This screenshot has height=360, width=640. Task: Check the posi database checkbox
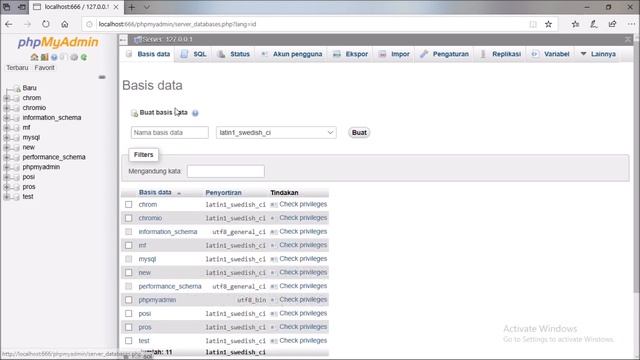tap(129, 313)
